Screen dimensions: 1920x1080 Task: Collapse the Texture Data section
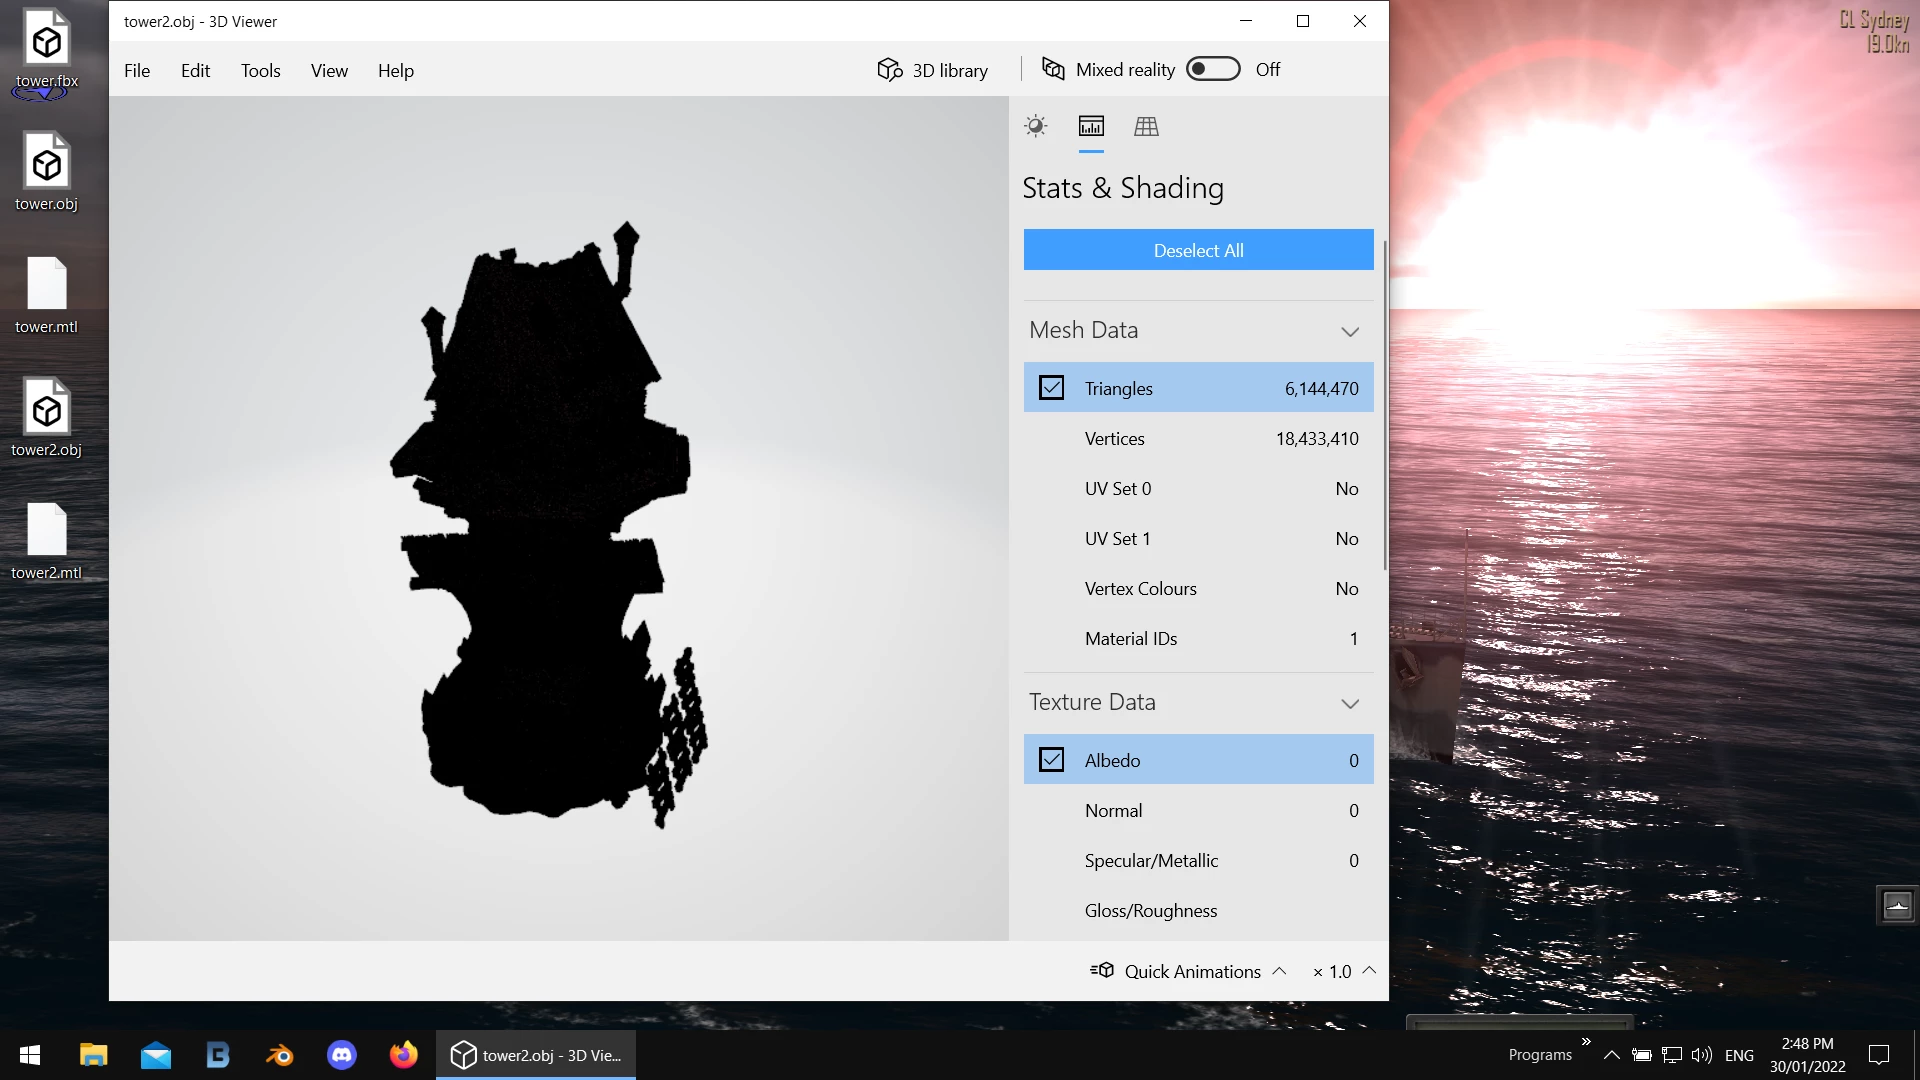point(1350,703)
